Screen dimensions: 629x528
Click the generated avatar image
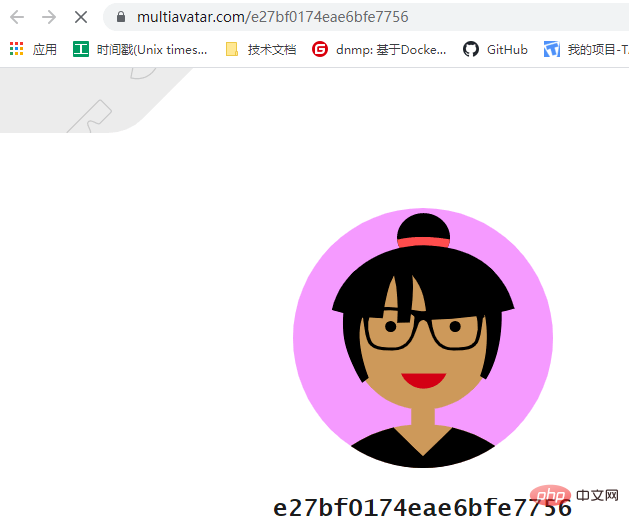(x=423, y=338)
